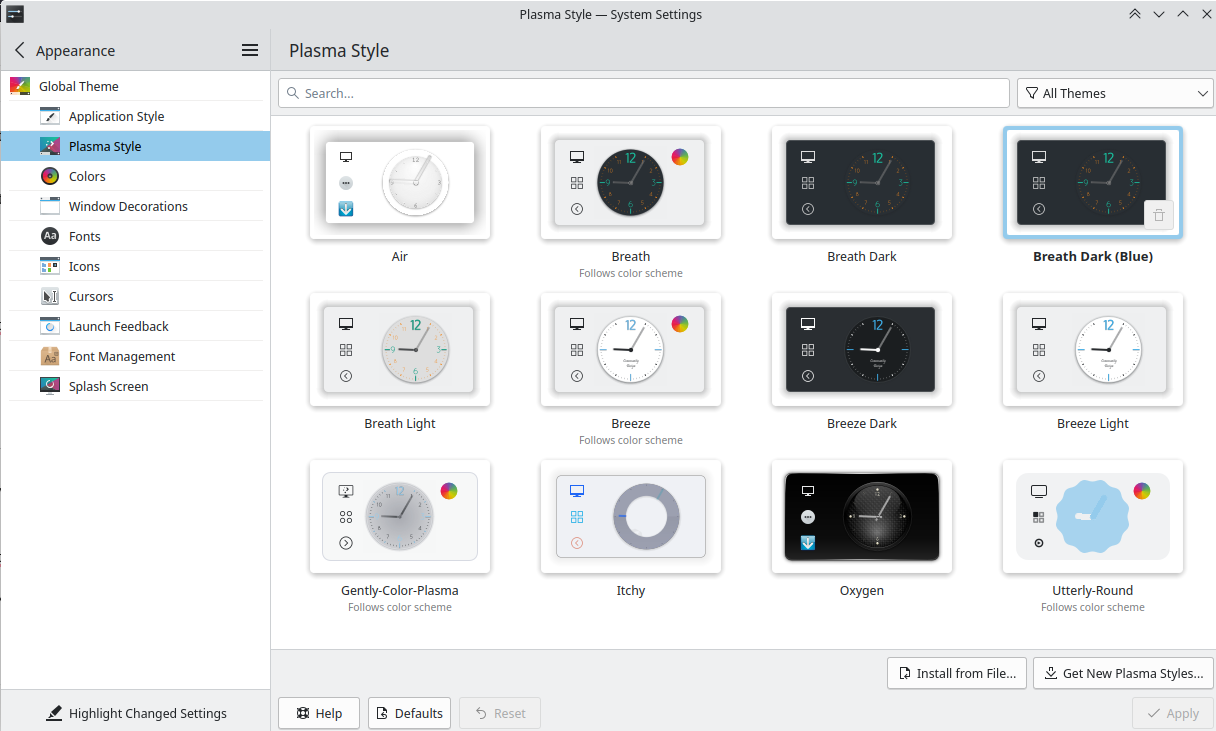Open Launch Feedback settings
1216x731 pixels.
pyautogui.click(x=135, y=326)
